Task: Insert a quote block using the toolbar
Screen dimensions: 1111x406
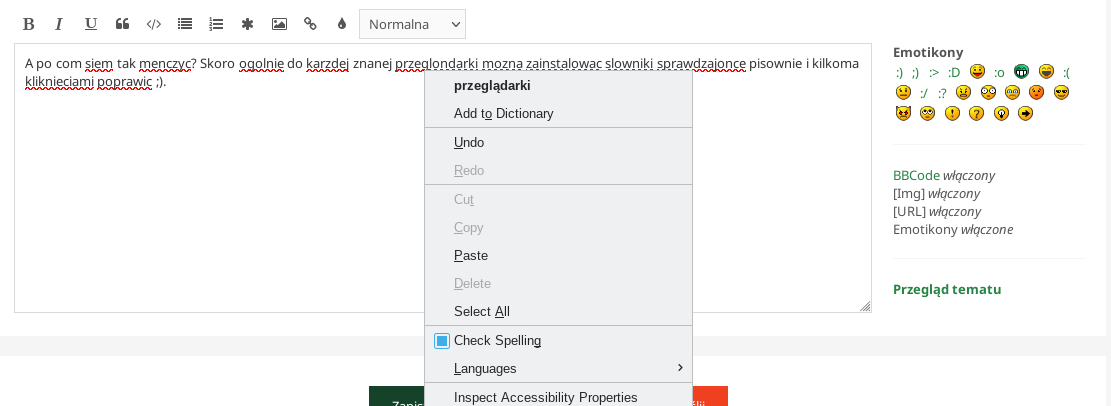Action: pos(122,24)
